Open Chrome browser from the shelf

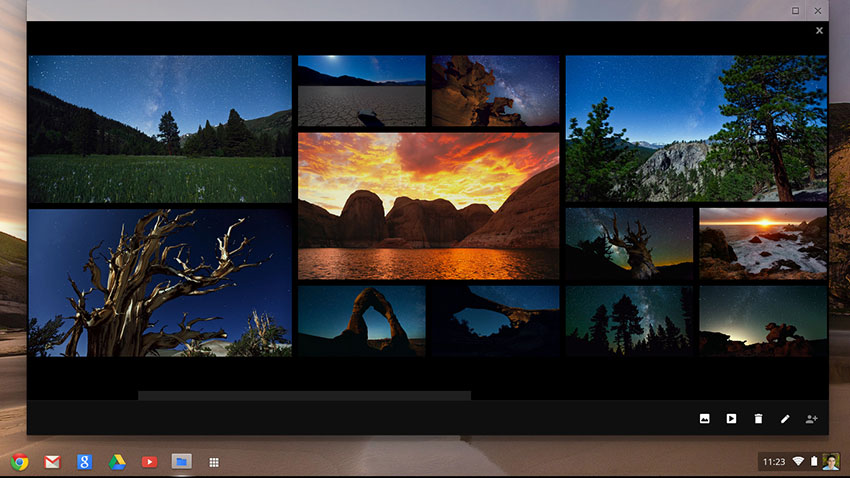coord(19,461)
